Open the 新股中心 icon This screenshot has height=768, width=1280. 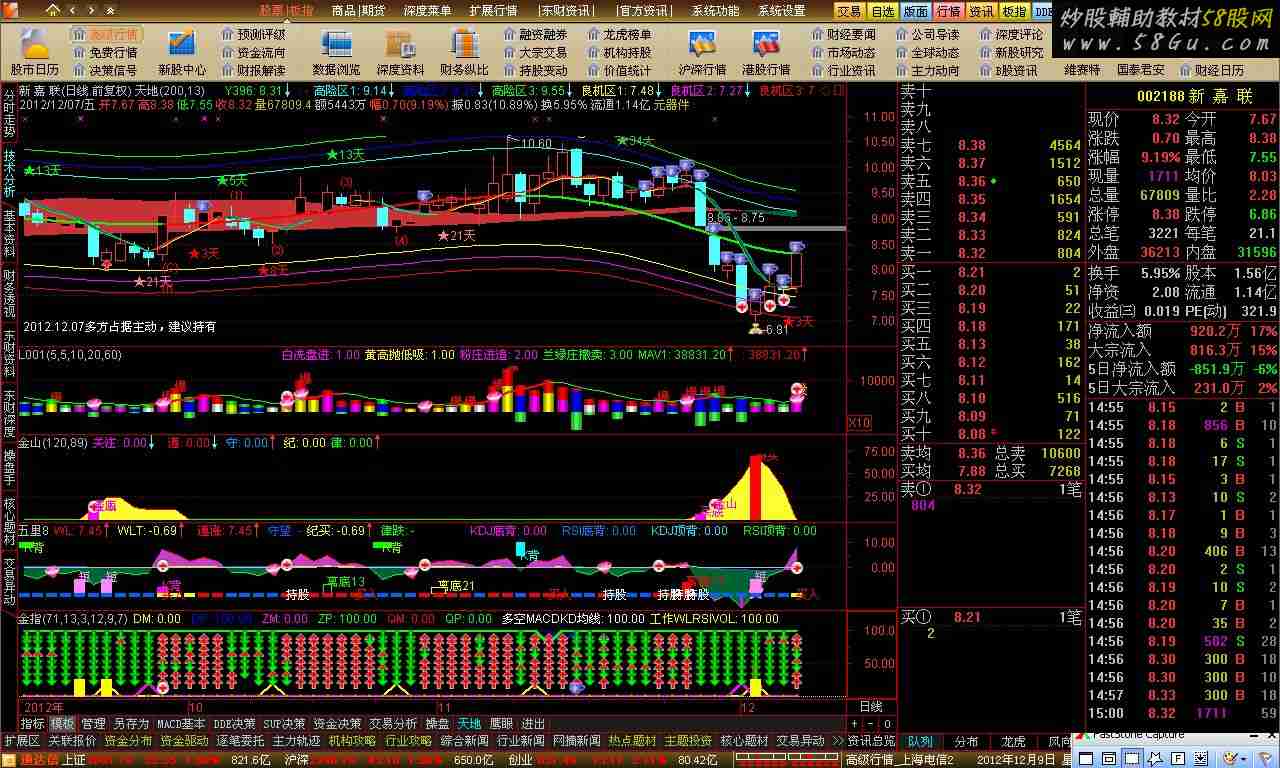[180, 44]
